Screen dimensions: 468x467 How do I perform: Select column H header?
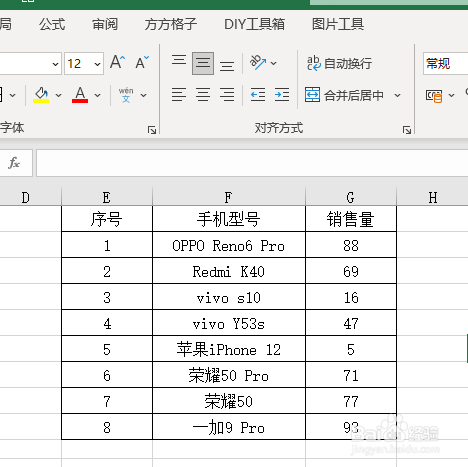coord(433,198)
